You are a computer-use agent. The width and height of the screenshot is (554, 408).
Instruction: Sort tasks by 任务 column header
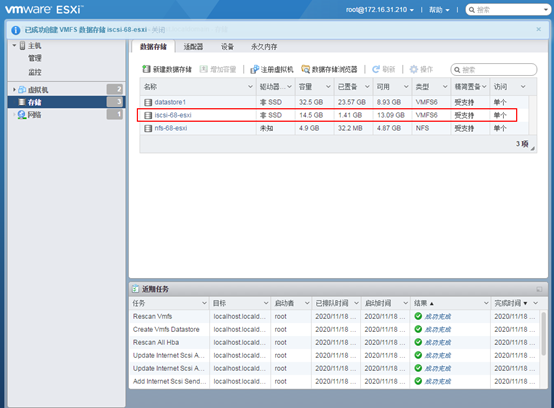pyautogui.click(x=139, y=303)
